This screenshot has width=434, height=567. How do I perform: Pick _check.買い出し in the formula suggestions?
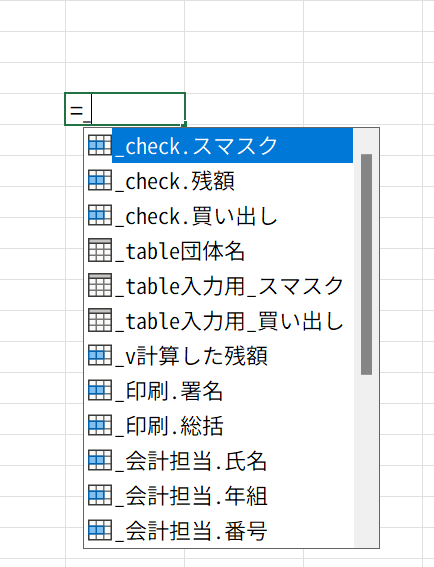pyautogui.click(x=219, y=216)
